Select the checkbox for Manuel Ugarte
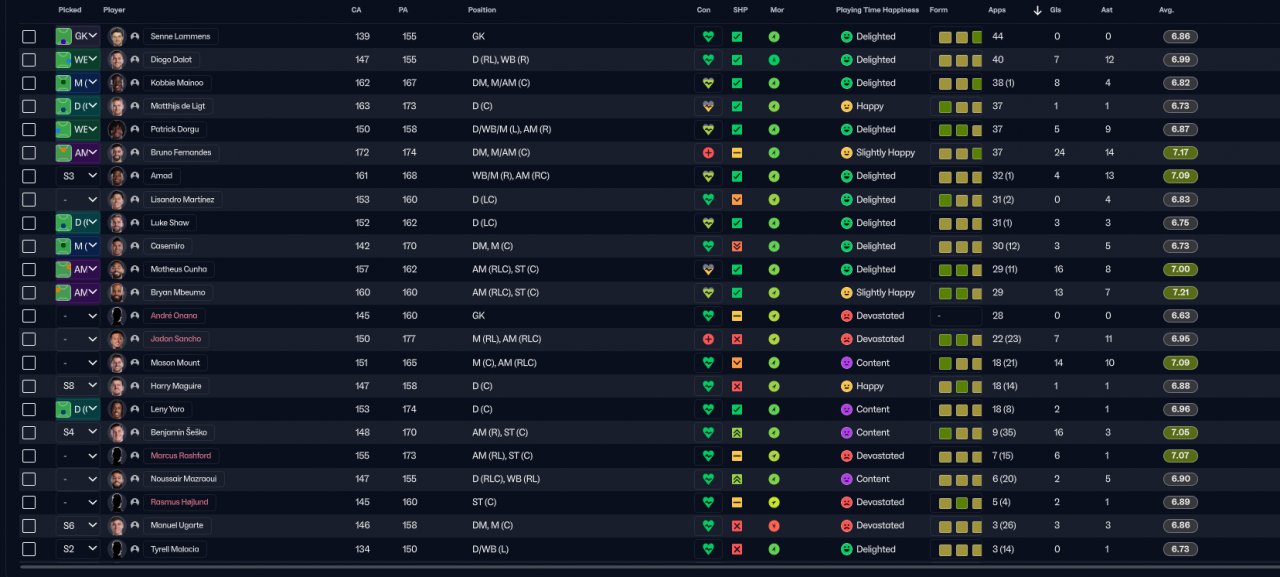The height and width of the screenshot is (577, 1280). [29, 525]
